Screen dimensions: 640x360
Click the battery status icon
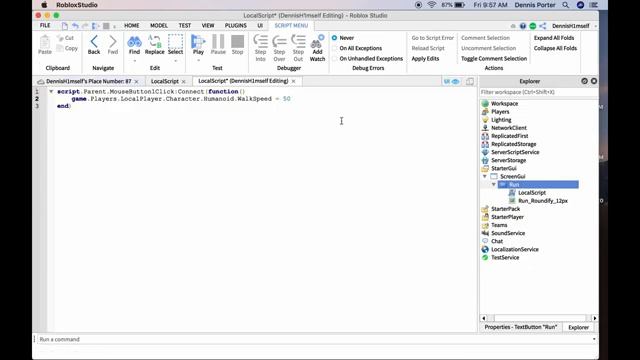(460, 5)
